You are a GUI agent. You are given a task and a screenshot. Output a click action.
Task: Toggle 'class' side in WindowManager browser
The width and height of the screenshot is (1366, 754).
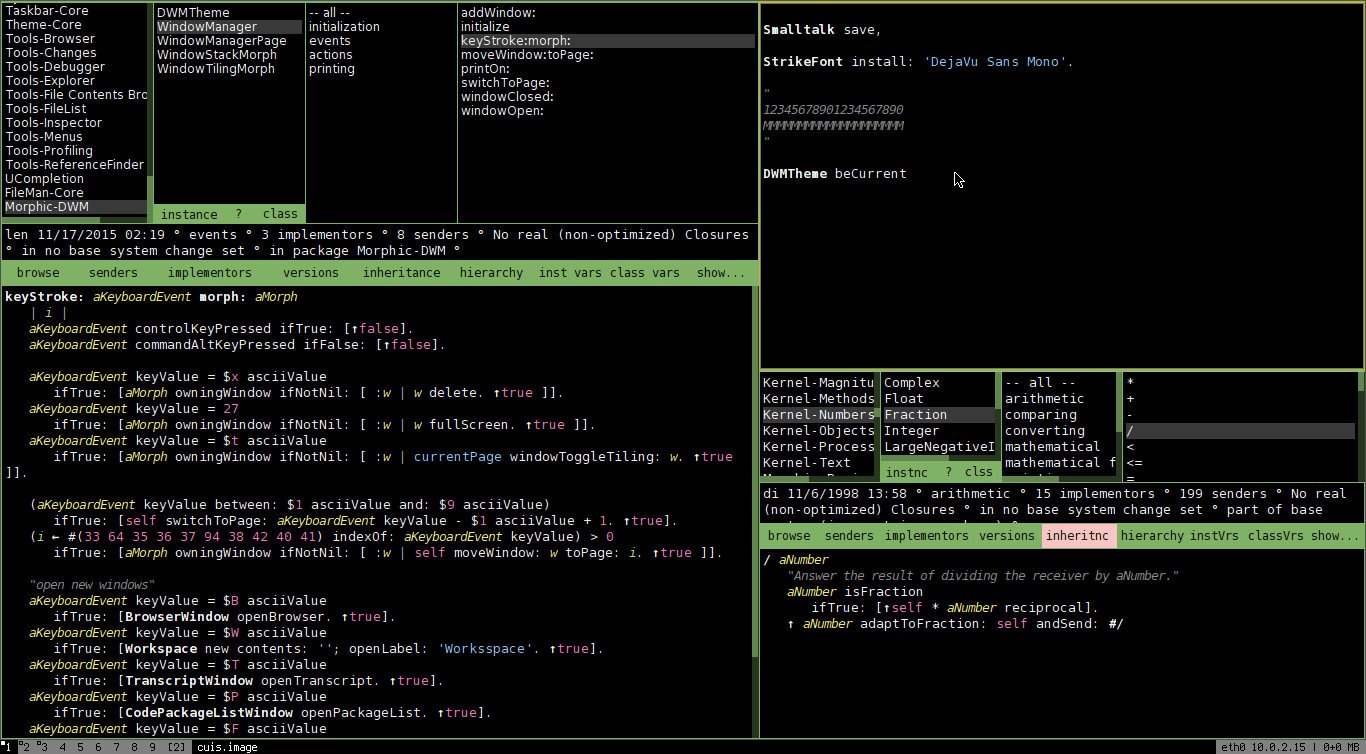point(280,214)
